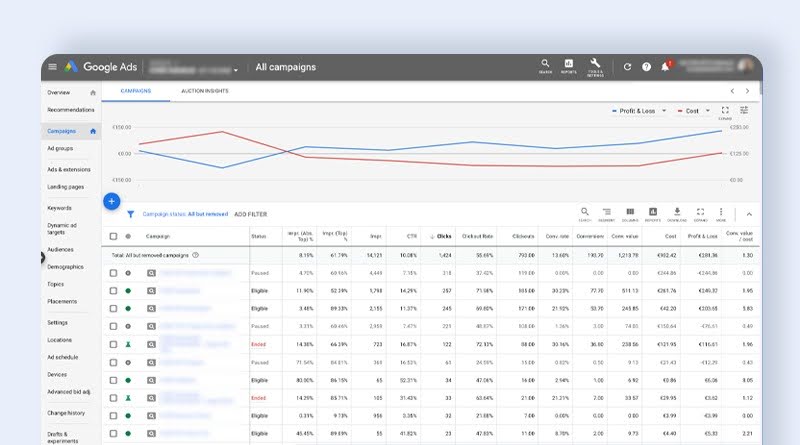This screenshot has width=800, height=445.
Task: Go to previous page arrow
Action: tap(732, 91)
